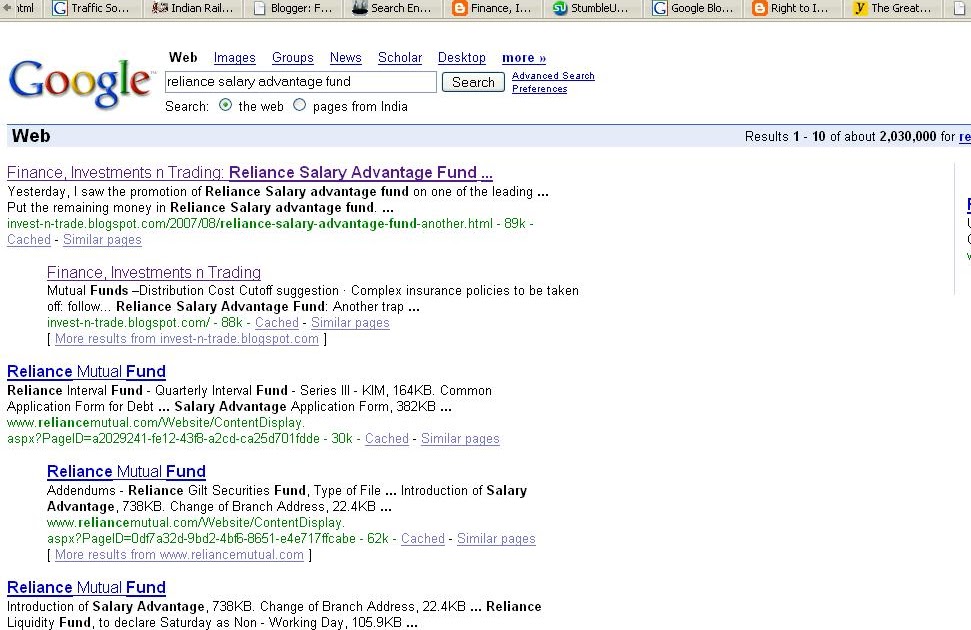Open 'More results from www.reliancemutual.com'
This screenshot has width=971, height=630.
[x=179, y=554]
